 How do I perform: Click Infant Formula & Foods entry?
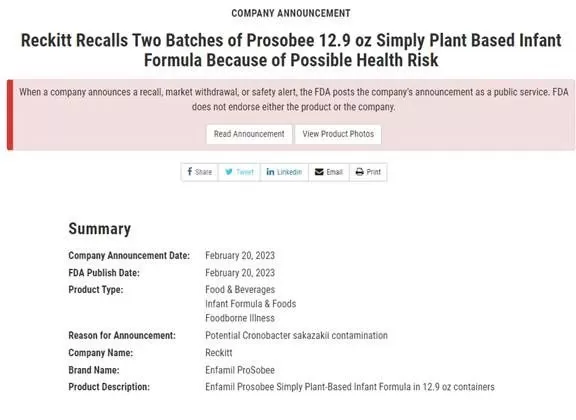click(x=251, y=304)
